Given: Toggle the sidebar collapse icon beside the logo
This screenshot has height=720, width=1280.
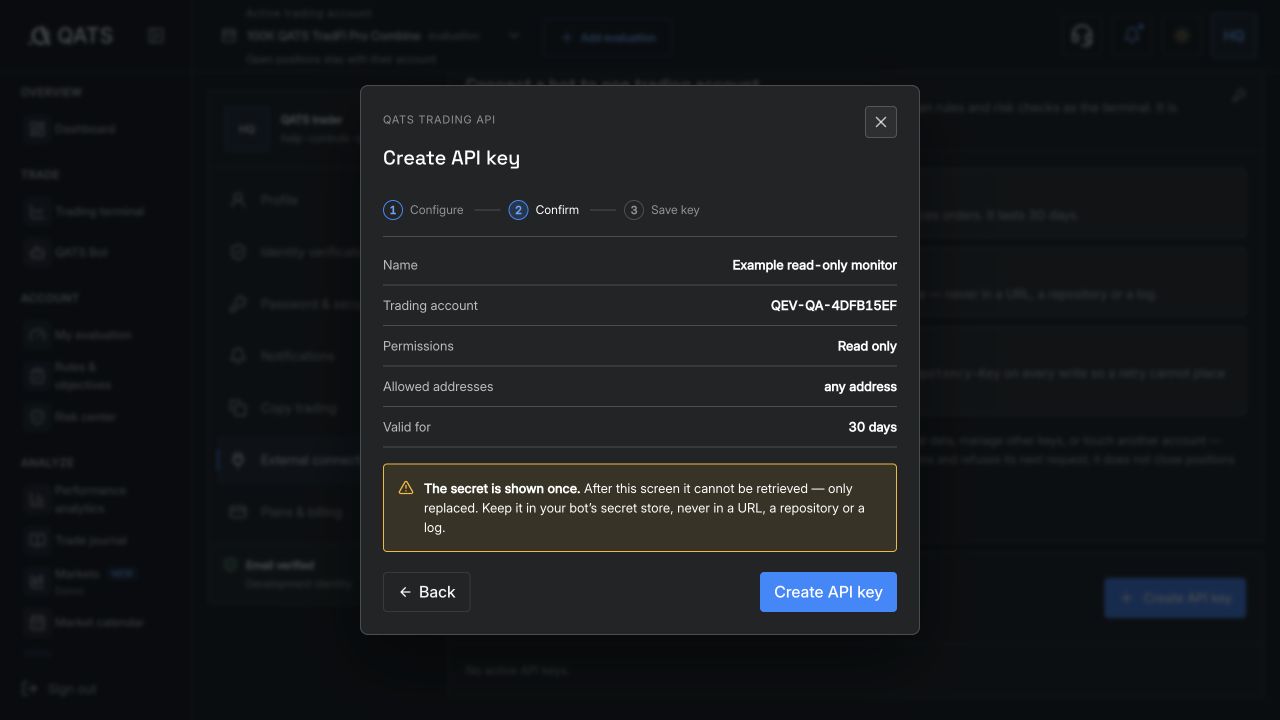Looking at the screenshot, I should (156, 36).
